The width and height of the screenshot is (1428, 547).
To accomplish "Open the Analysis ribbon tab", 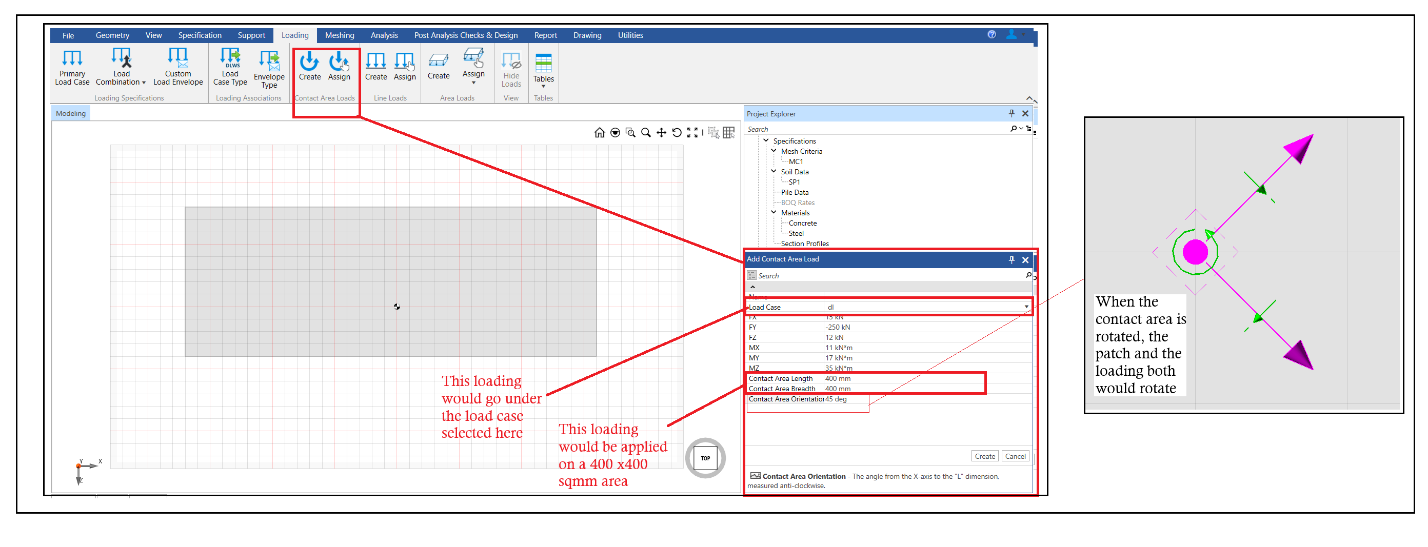I will coord(384,35).
